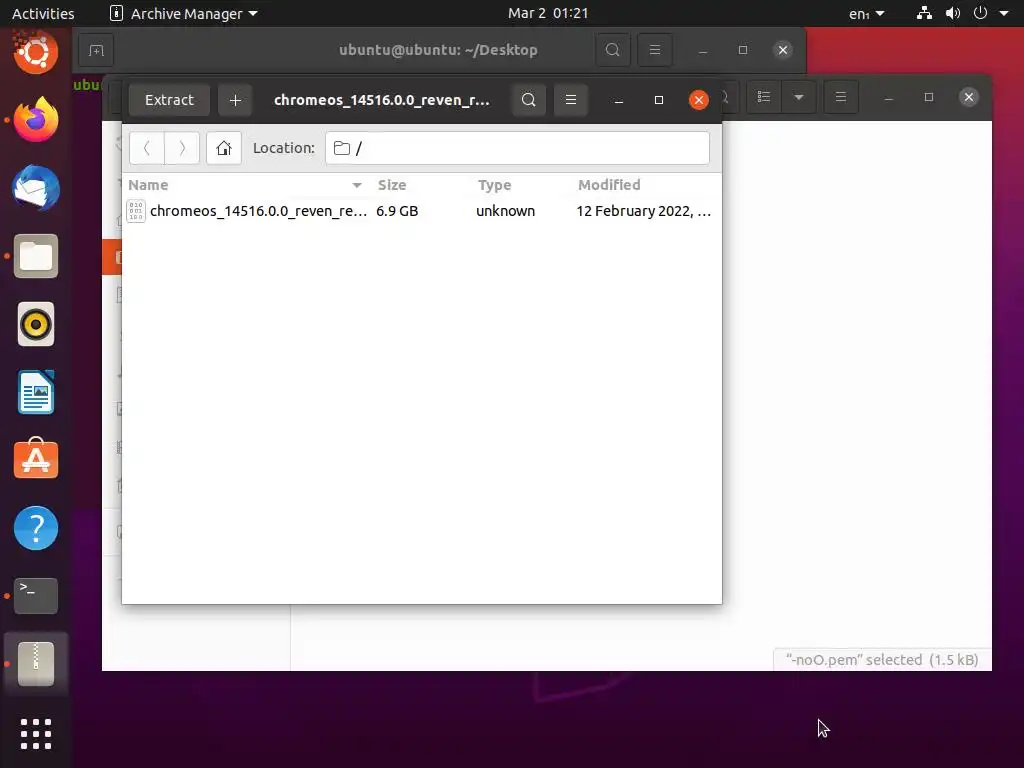Sort by the Name column
1024x768 pixels.
click(x=246, y=185)
